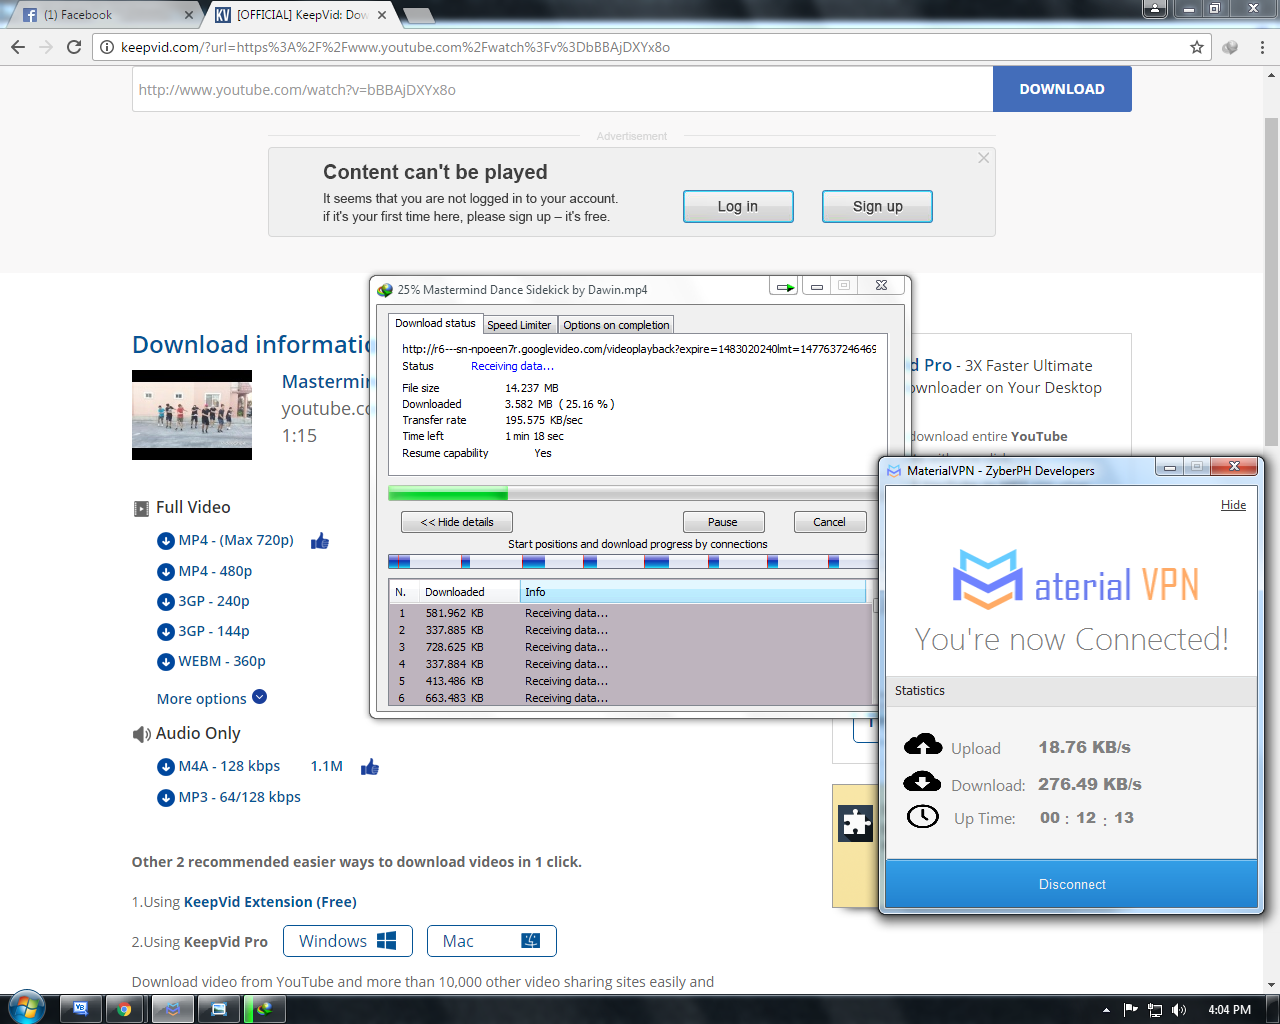Open the Options on completion tab
This screenshot has height=1024, width=1280.
pyautogui.click(x=616, y=325)
